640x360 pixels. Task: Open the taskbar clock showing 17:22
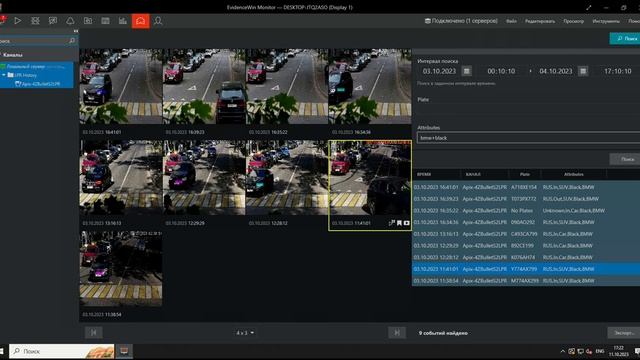619,351
